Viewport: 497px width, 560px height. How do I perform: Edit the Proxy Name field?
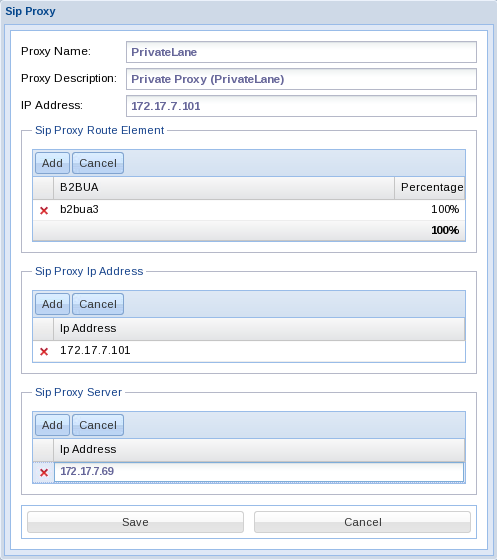pyautogui.click(x=301, y=52)
